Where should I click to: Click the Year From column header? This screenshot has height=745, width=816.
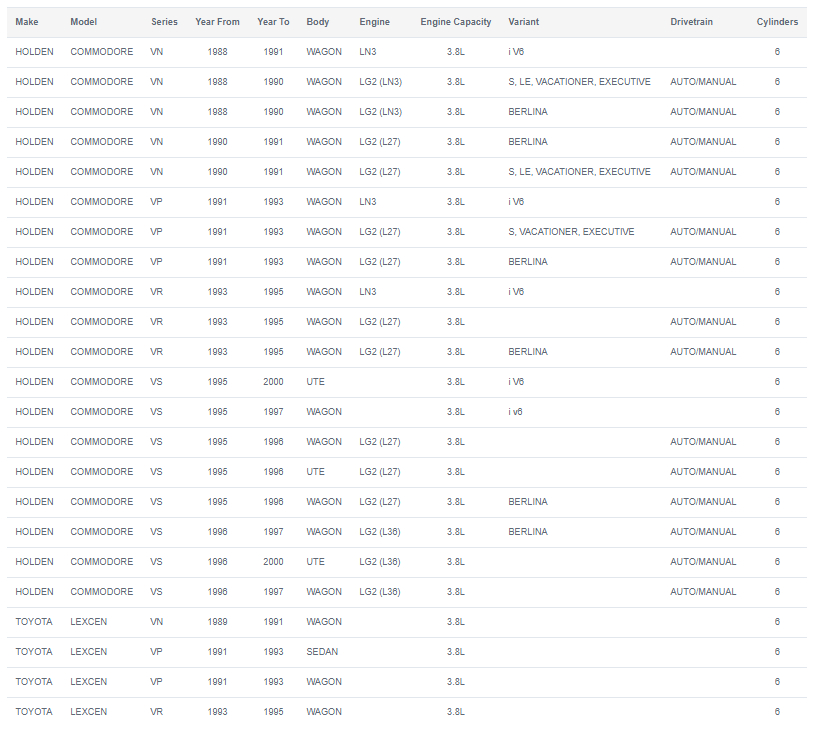(x=218, y=22)
